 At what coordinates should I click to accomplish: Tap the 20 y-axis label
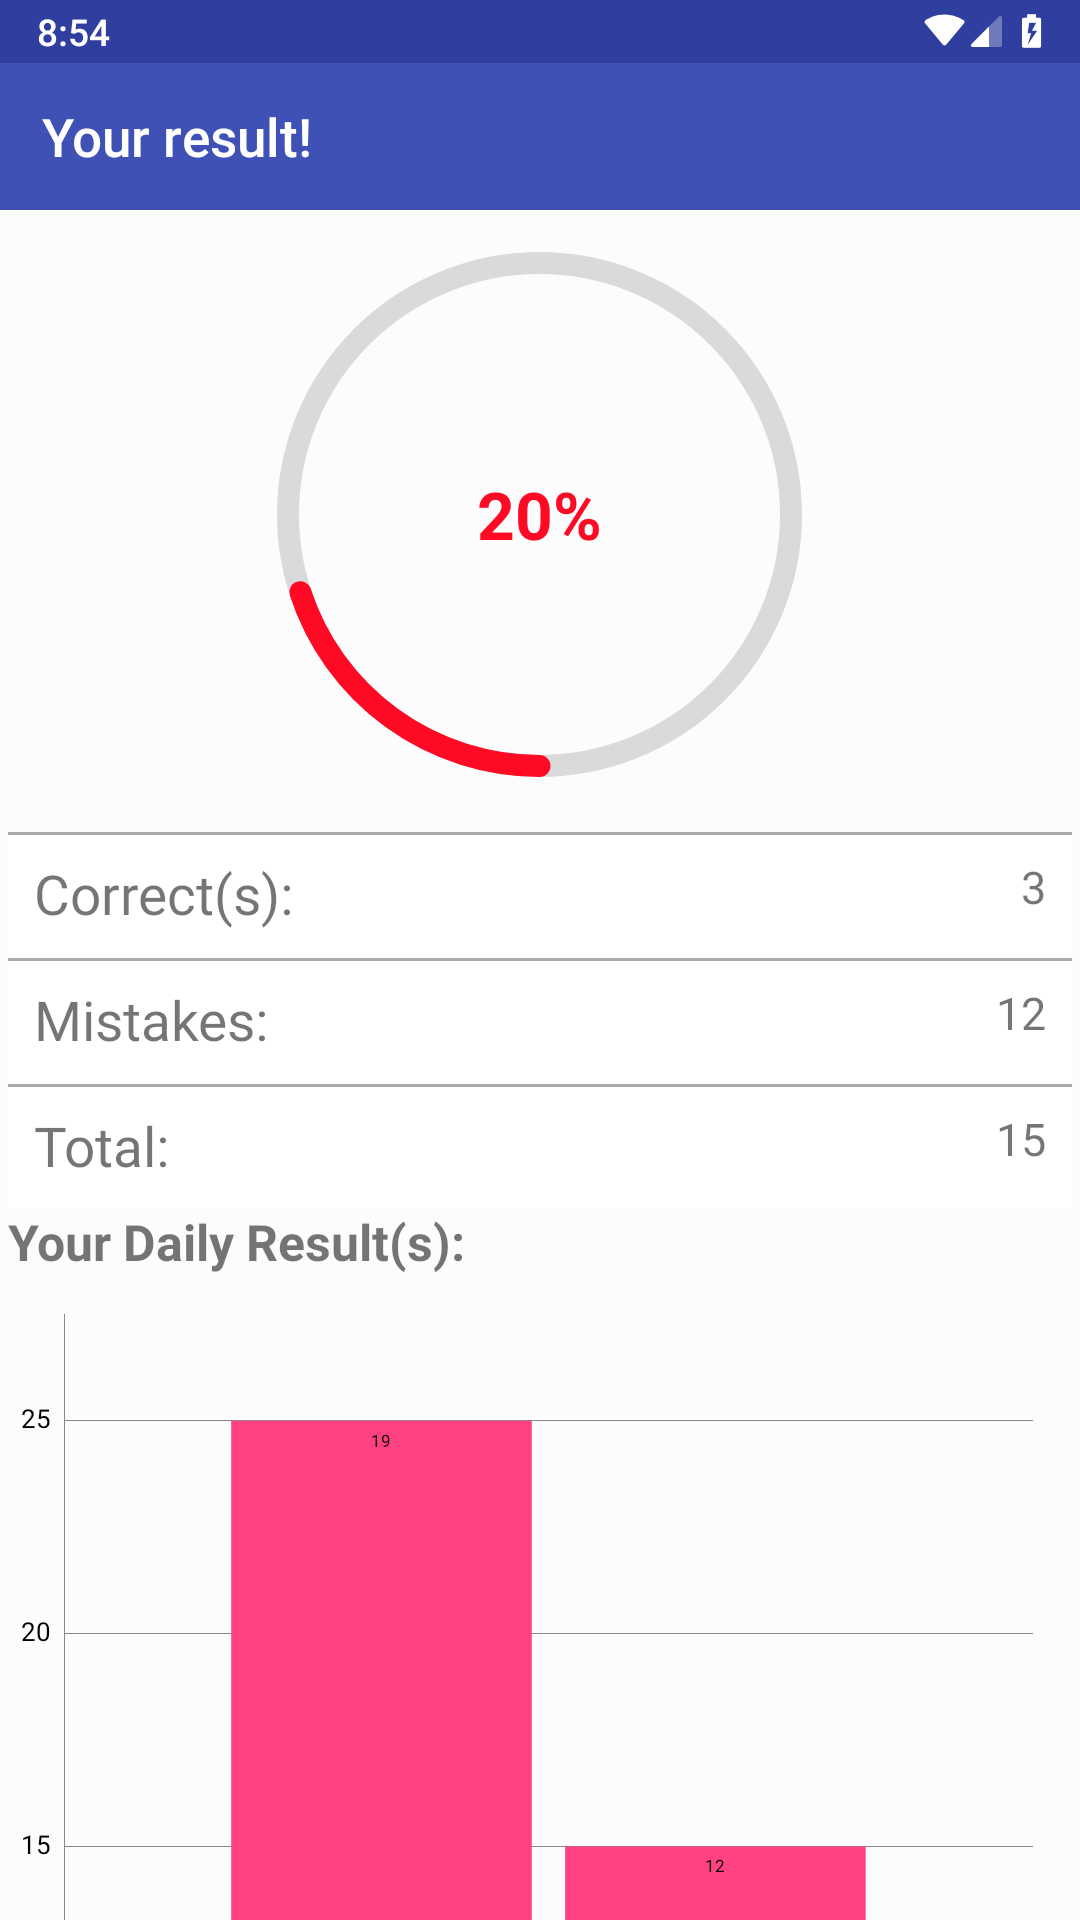[36, 1632]
